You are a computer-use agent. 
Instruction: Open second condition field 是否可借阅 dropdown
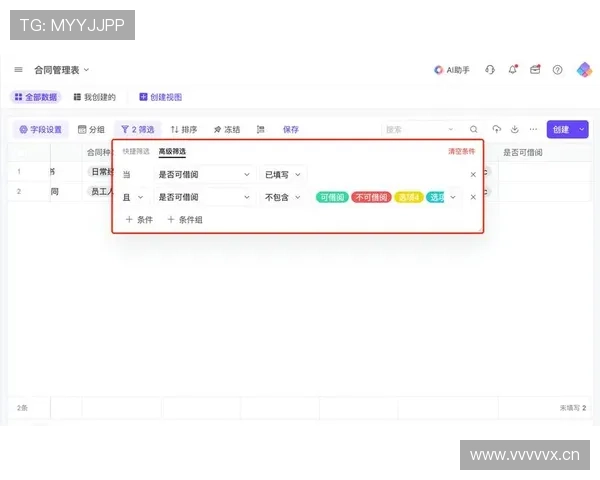point(204,198)
